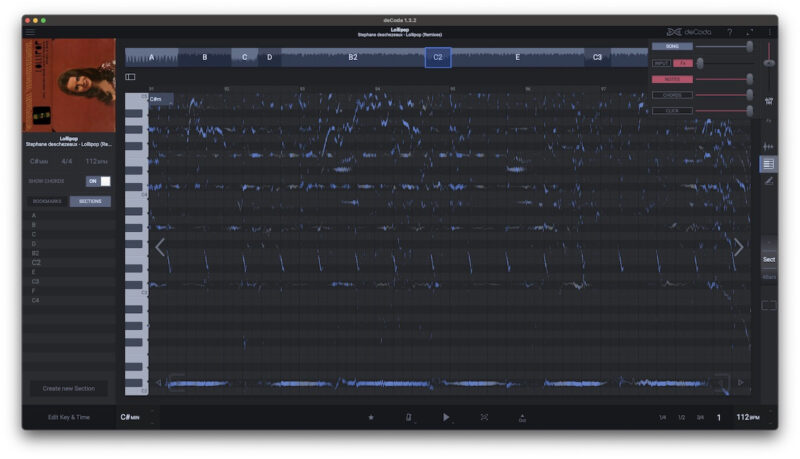Click the Create new Section button
800x459 pixels.
[x=69, y=388]
